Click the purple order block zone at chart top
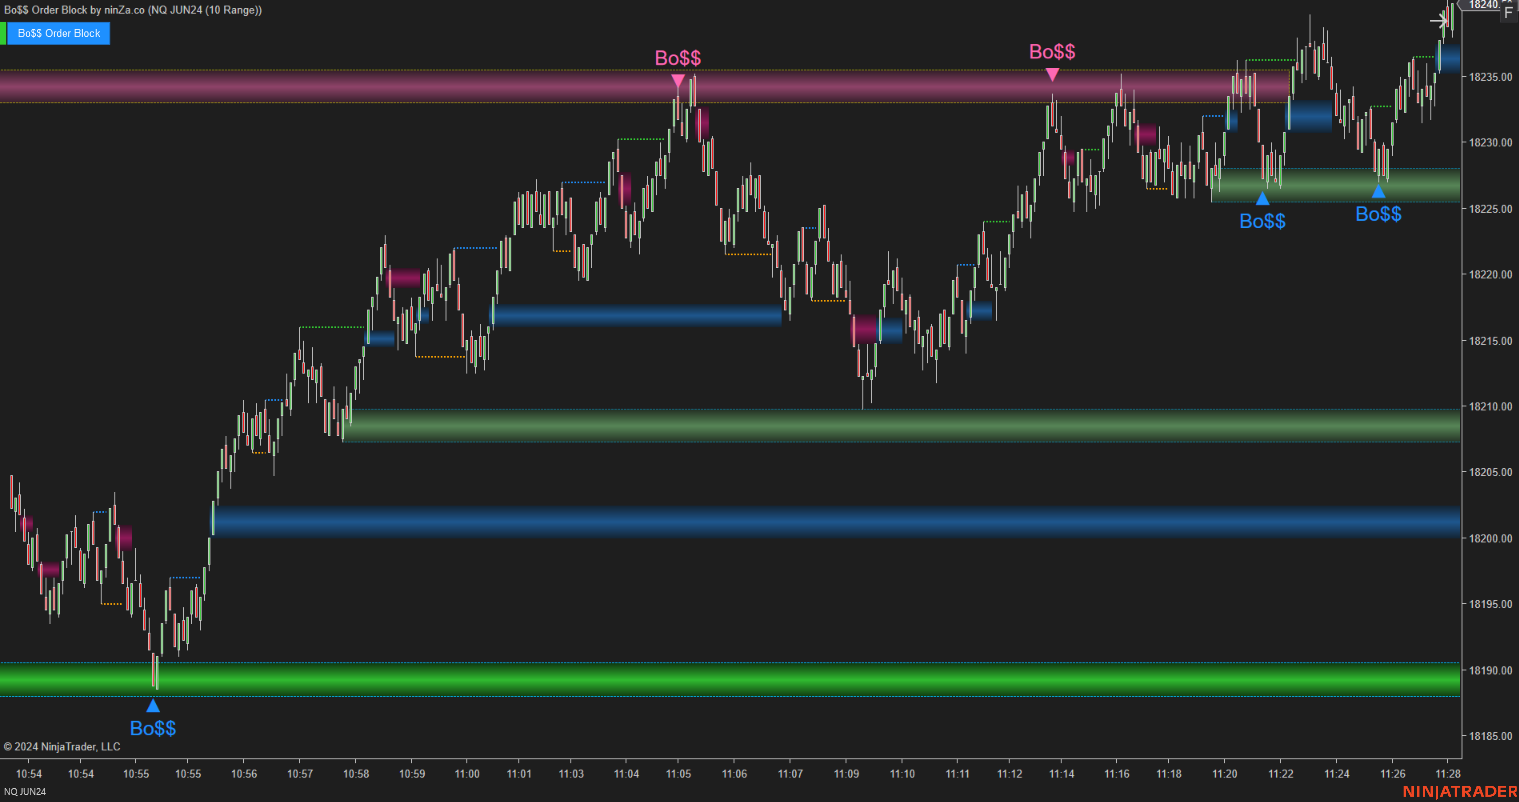The image size is (1519, 802). pos(300,88)
